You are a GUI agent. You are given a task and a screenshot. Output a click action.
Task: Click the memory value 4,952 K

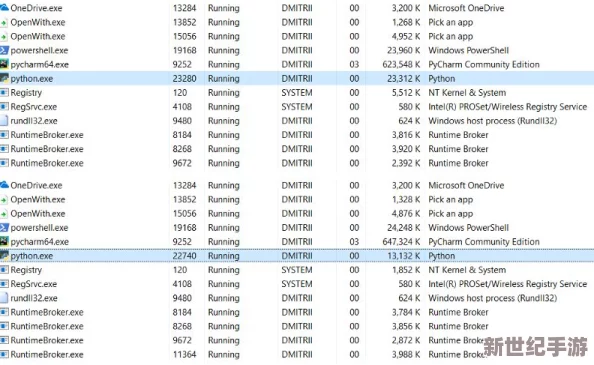click(x=406, y=36)
